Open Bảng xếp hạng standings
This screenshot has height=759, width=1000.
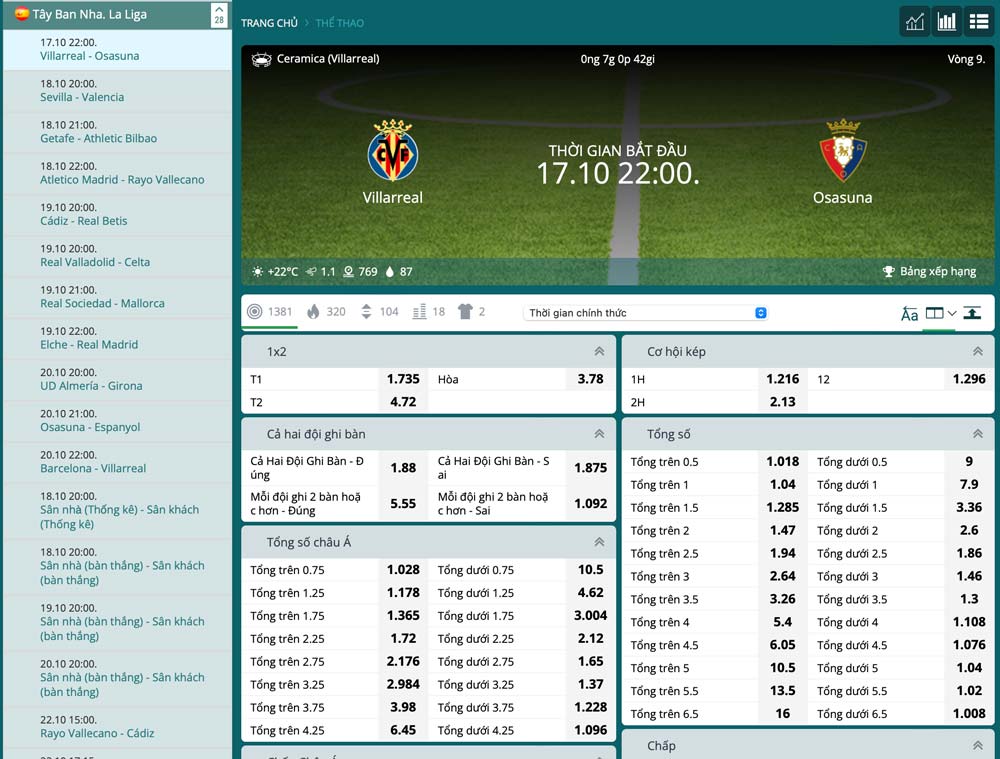pos(938,272)
